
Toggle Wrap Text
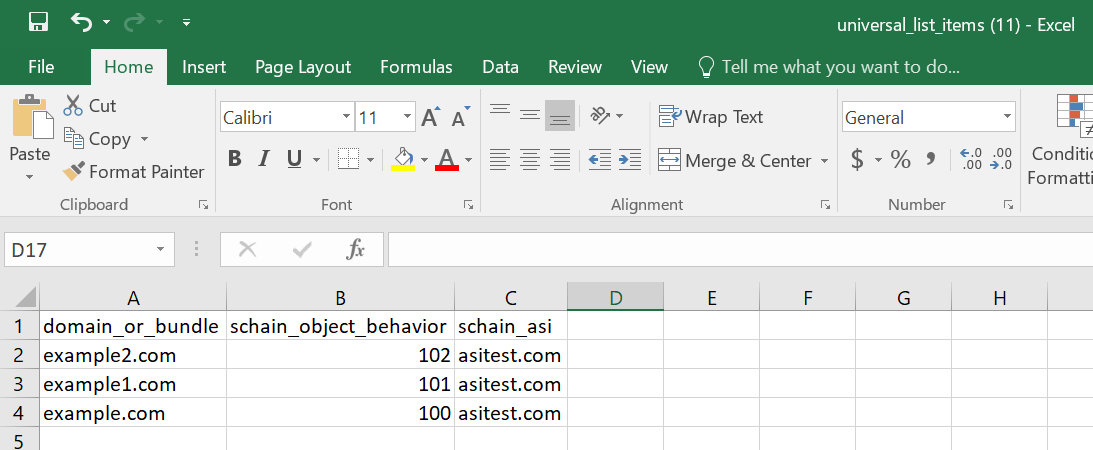click(x=711, y=117)
